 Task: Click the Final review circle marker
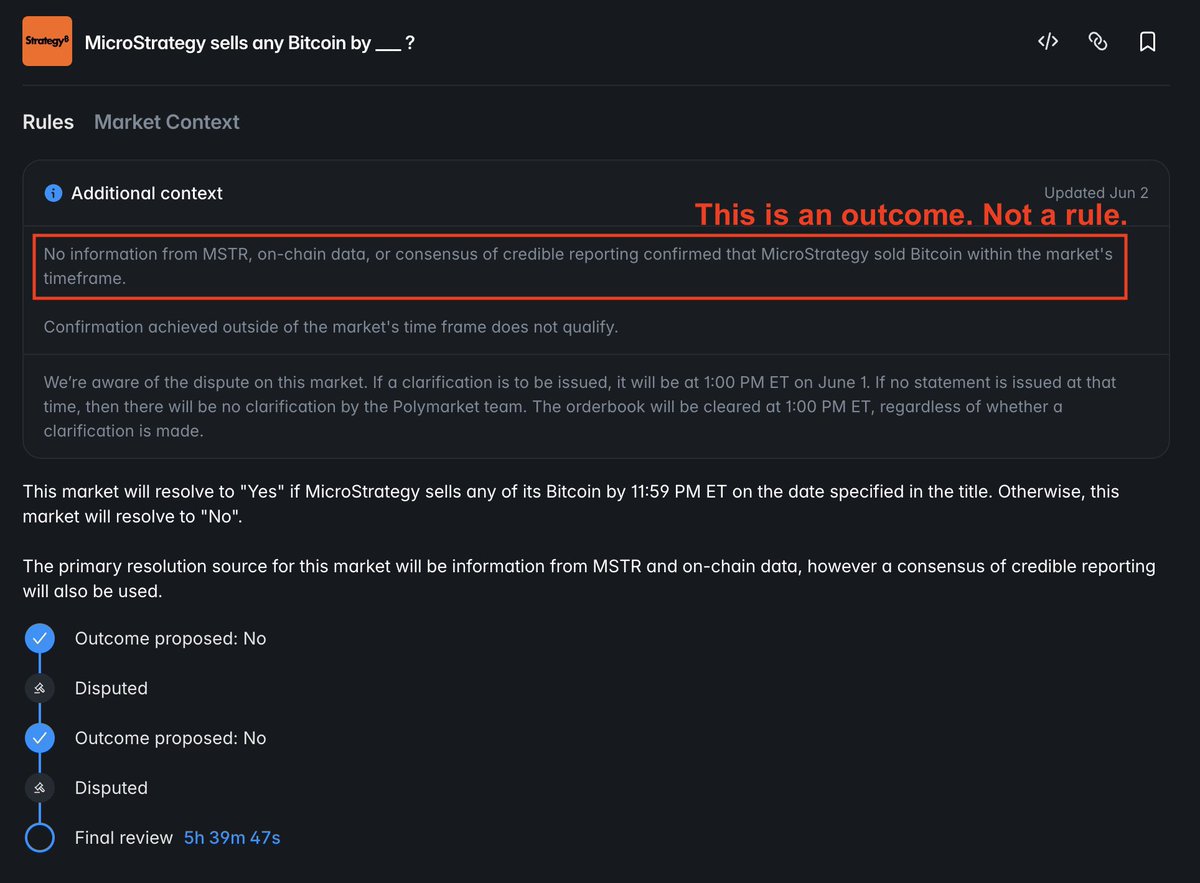coord(39,838)
